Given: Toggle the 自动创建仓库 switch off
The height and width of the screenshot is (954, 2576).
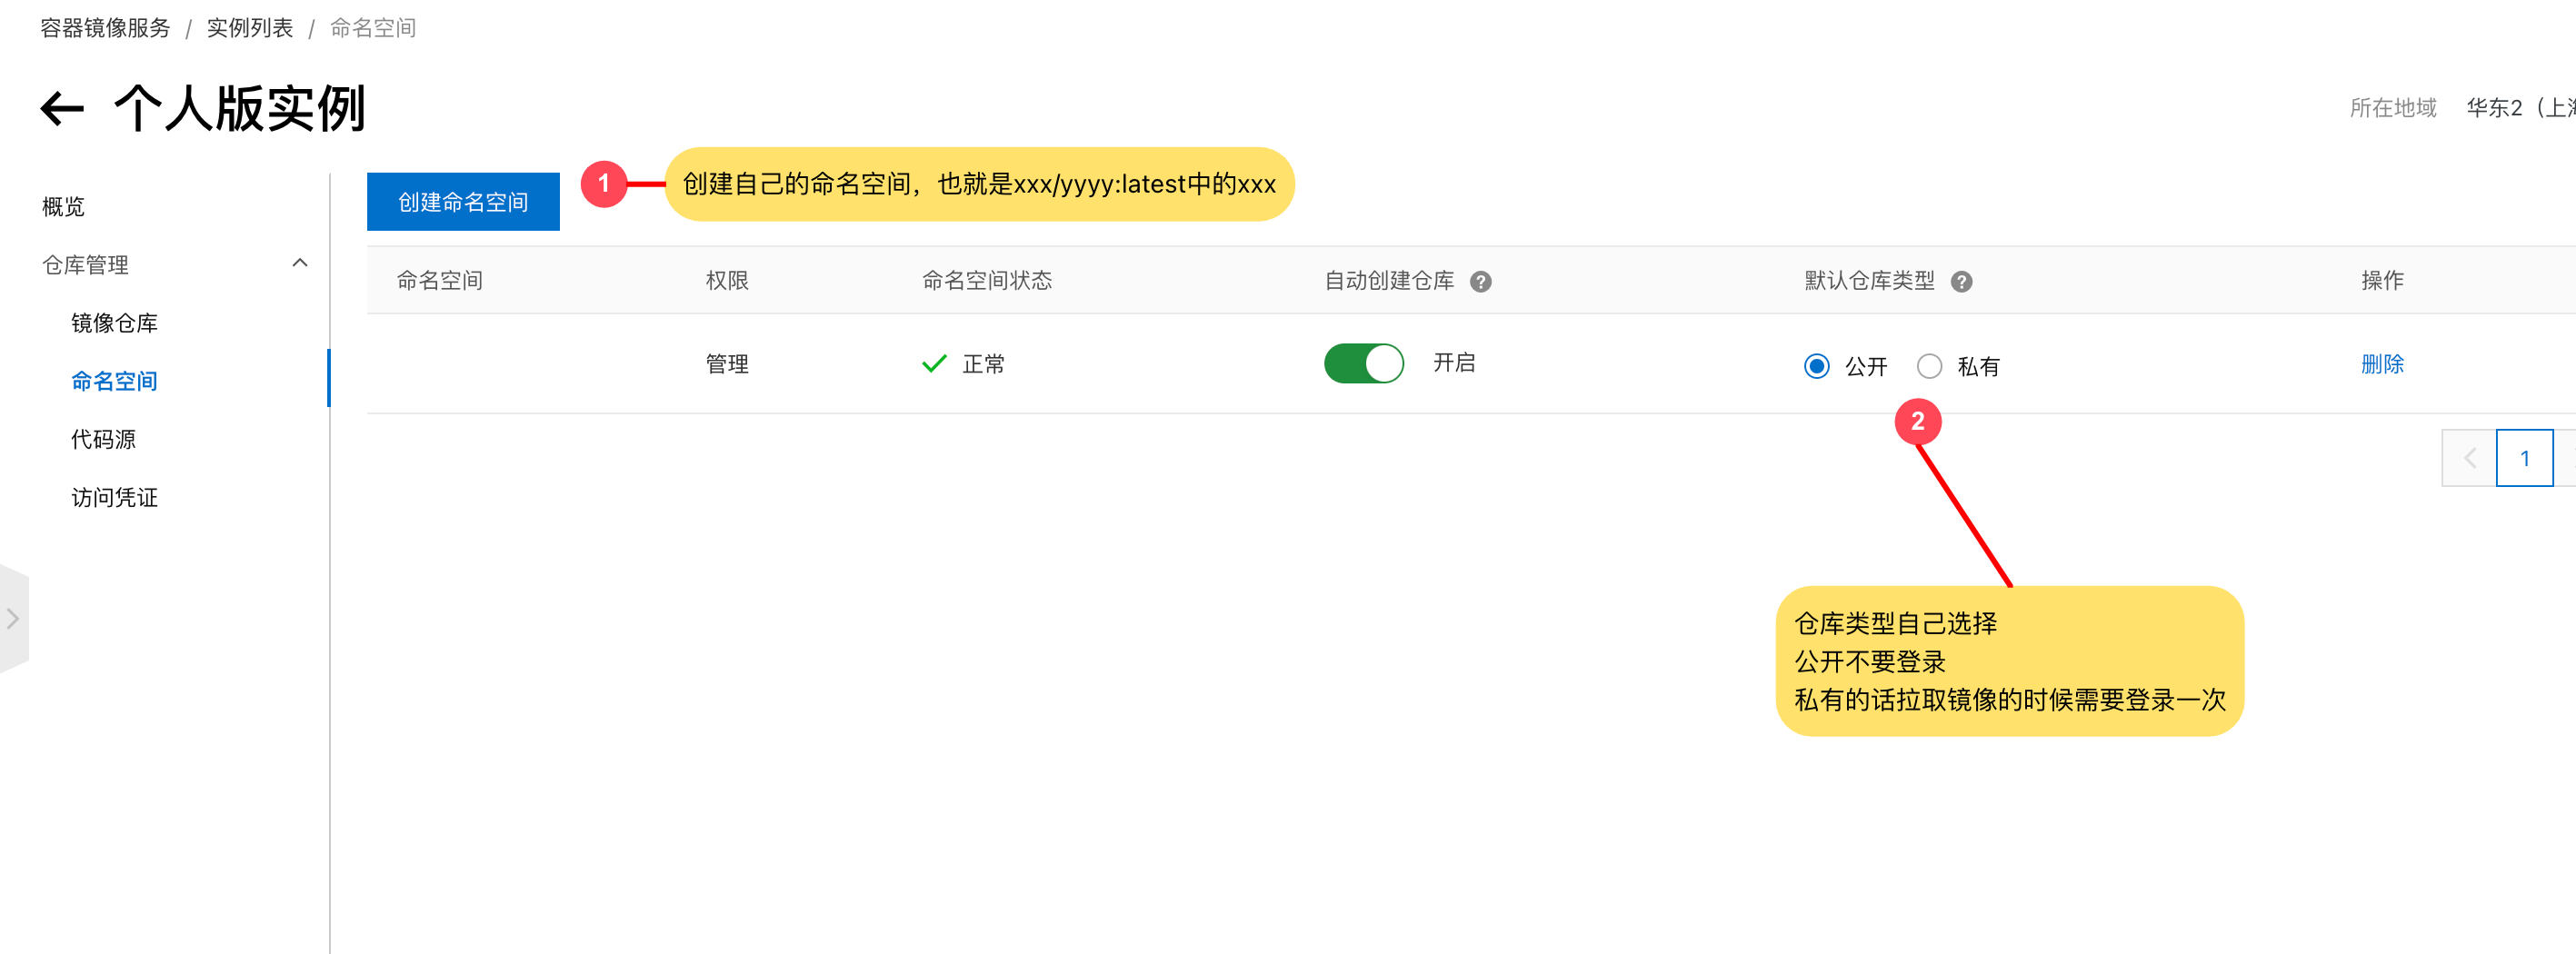Looking at the screenshot, I should click(x=1363, y=363).
